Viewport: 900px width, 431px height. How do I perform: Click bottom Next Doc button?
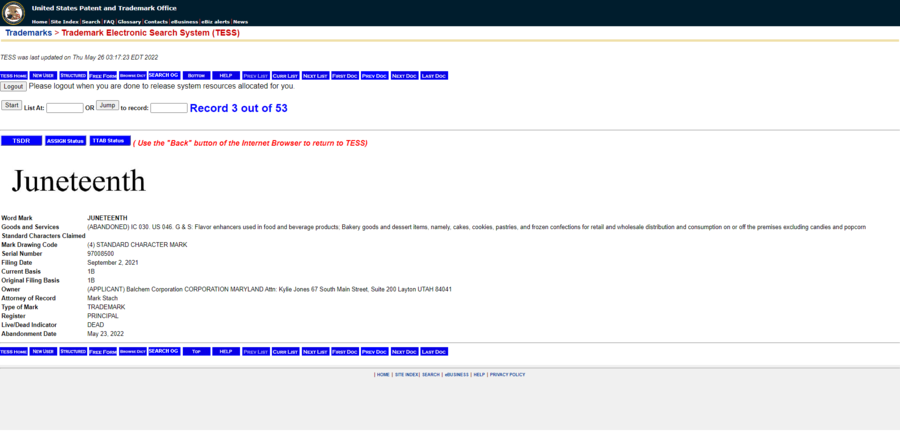405,352
